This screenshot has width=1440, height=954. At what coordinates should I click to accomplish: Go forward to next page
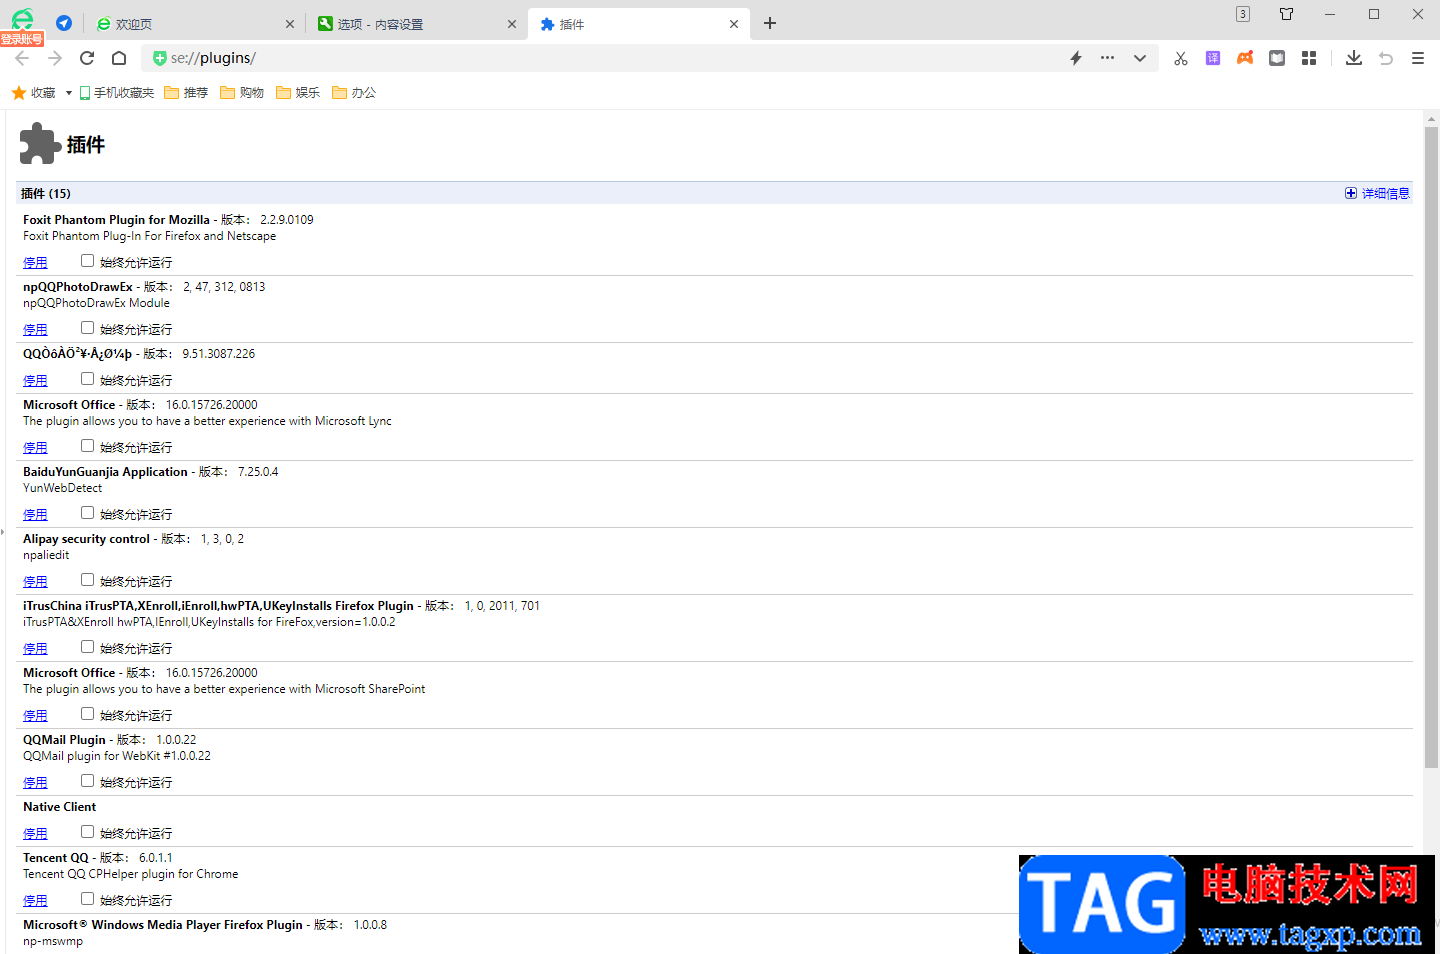point(55,58)
